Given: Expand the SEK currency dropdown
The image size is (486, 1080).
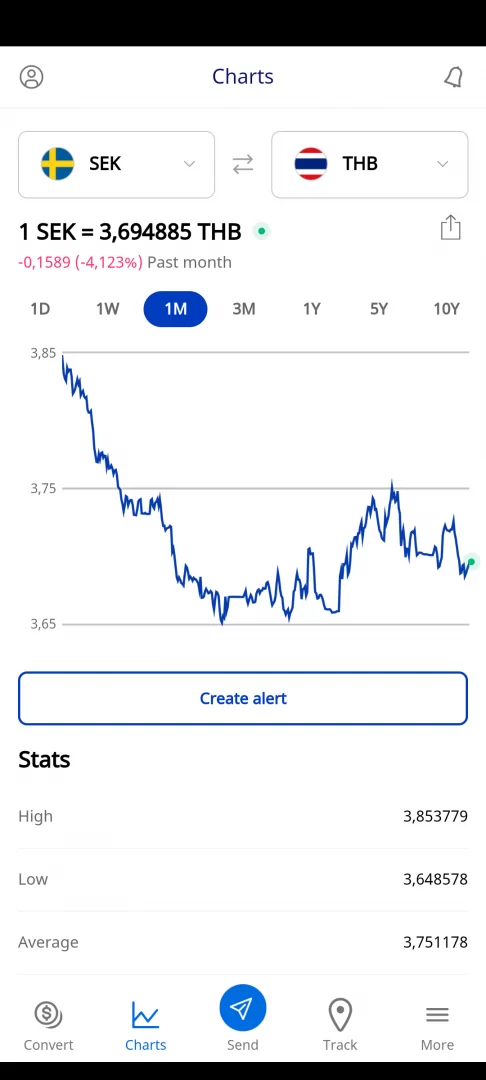Looking at the screenshot, I should point(189,164).
